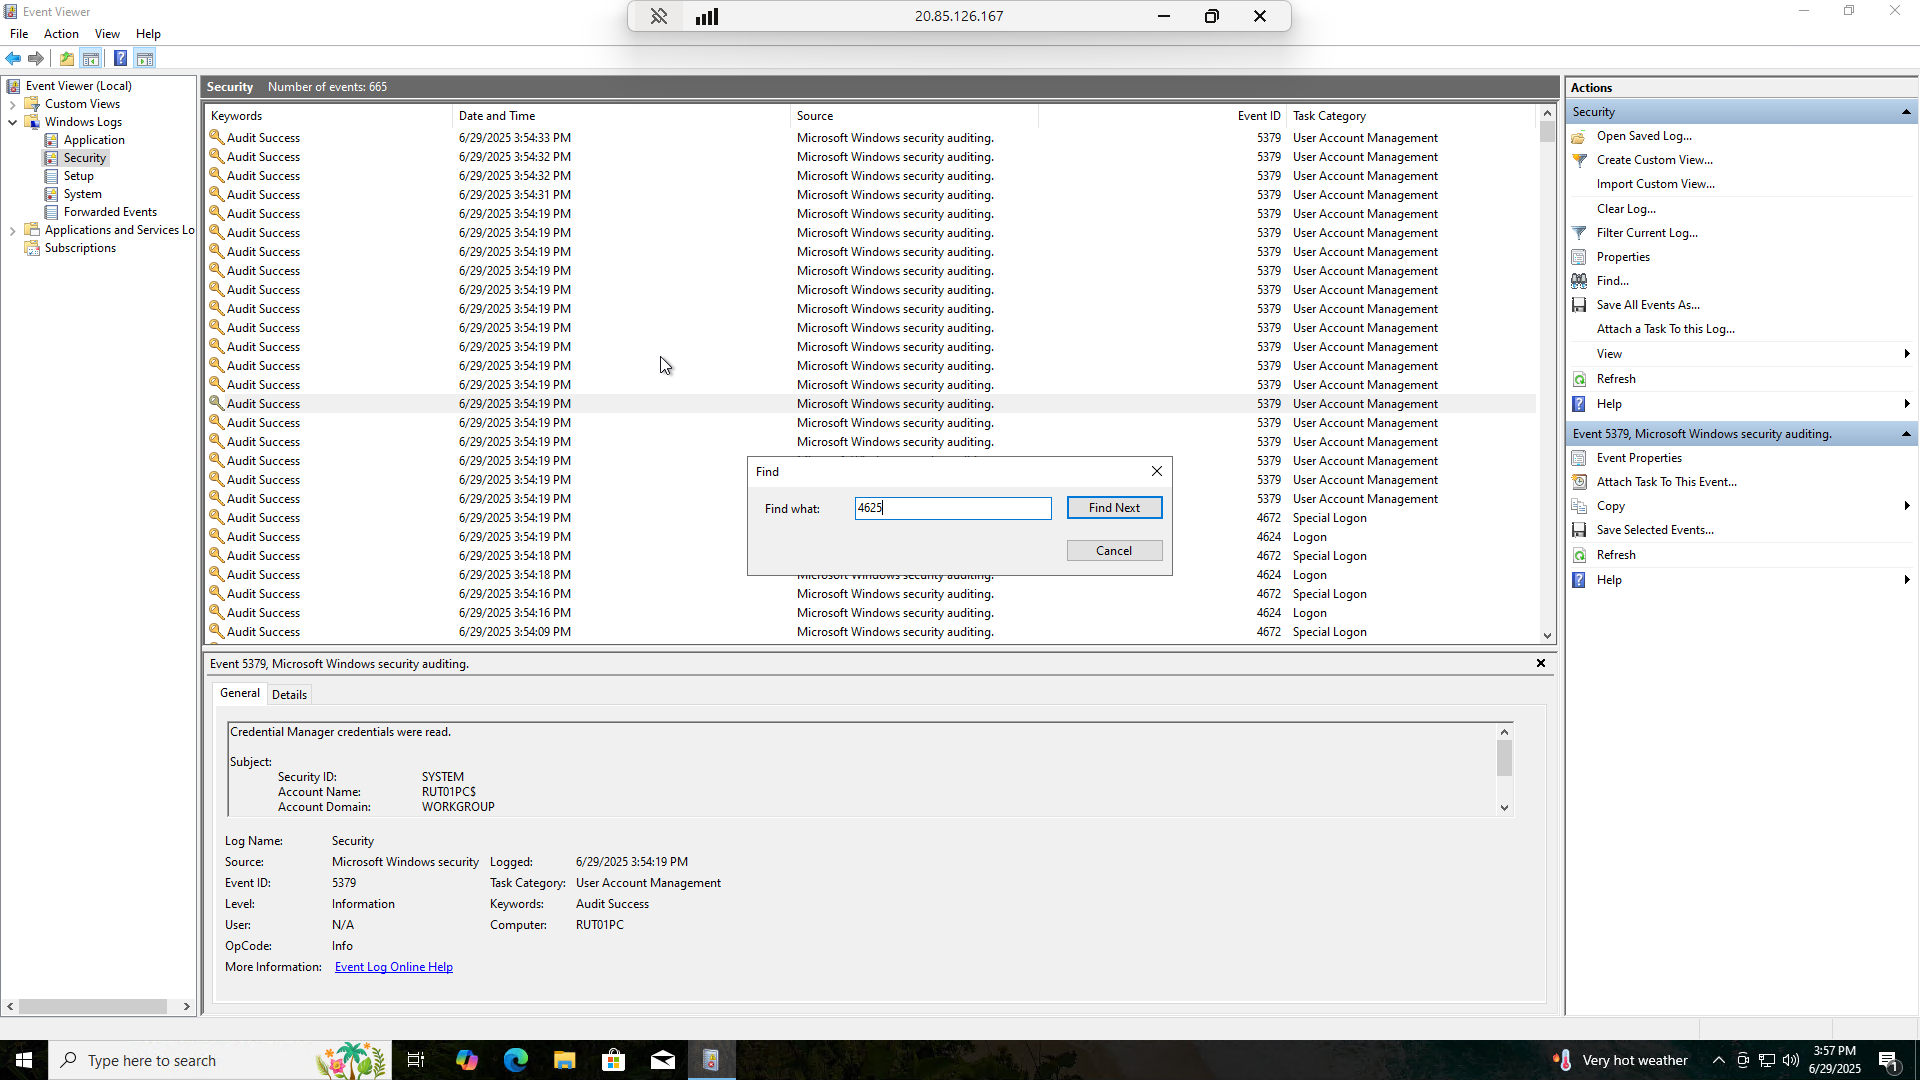Open Microsoft Store from the taskbar
The width and height of the screenshot is (1920, 1080).
click(614, 1060)
